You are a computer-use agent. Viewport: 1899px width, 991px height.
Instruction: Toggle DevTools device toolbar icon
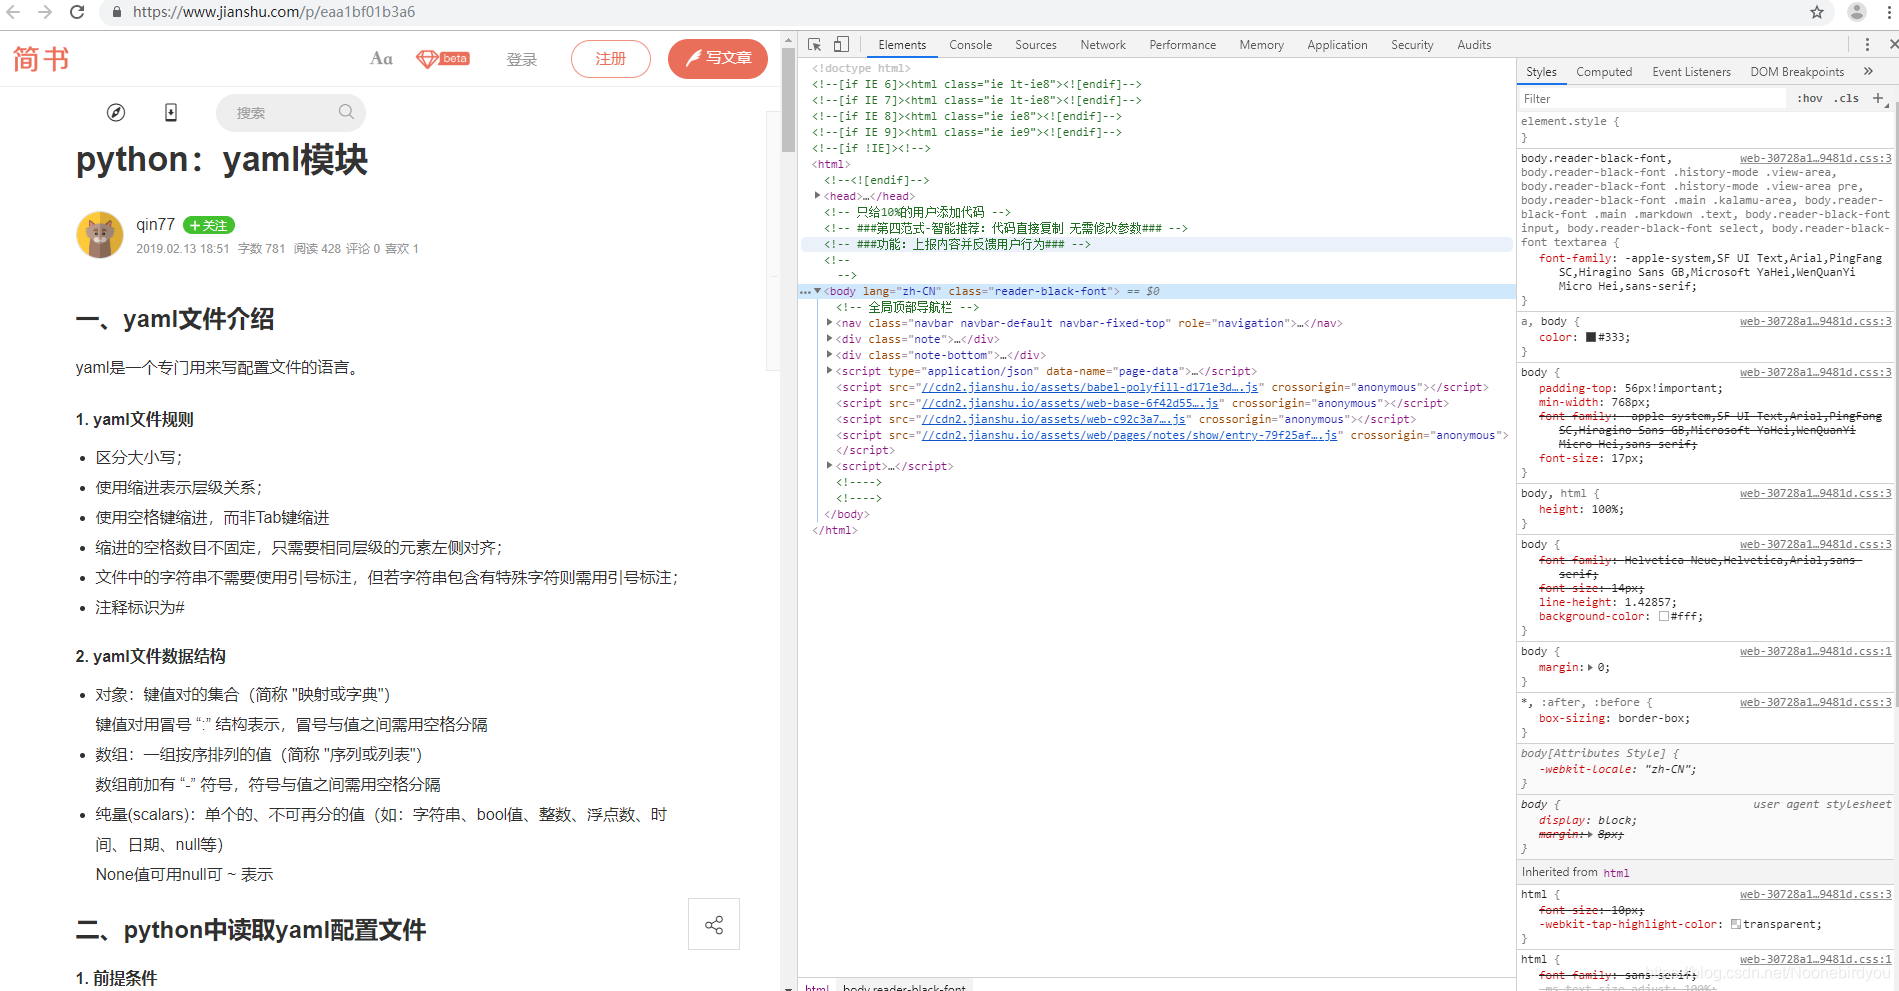[x=841, y=45]
